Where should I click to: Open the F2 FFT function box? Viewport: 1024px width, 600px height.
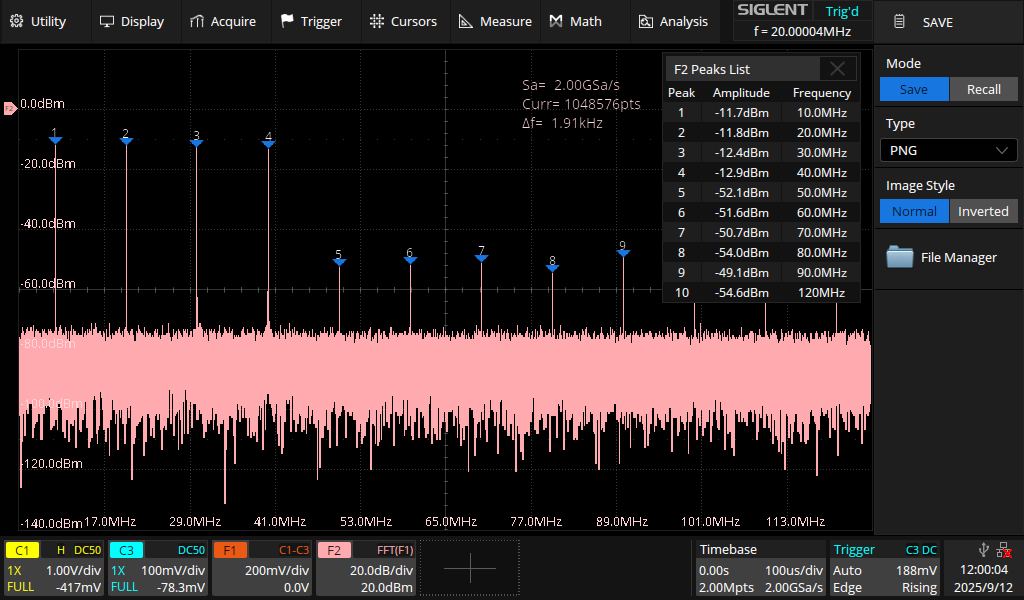(x=366, y=568)
